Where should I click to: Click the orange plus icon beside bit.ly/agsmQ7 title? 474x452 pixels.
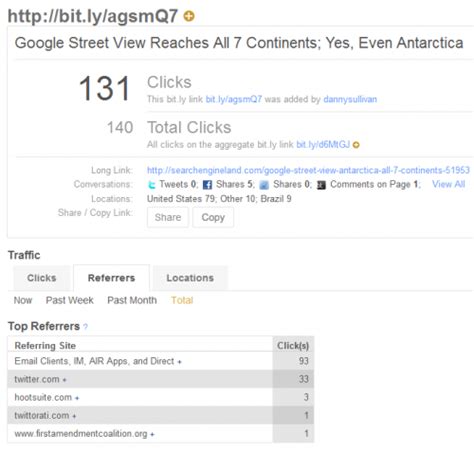coord(189,16)
